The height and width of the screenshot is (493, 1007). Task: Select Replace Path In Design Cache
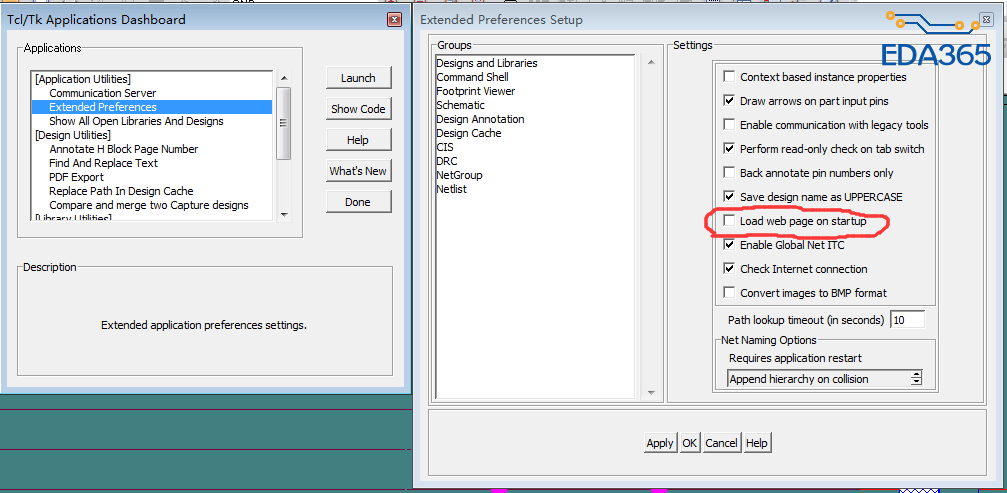click(121, 191)
